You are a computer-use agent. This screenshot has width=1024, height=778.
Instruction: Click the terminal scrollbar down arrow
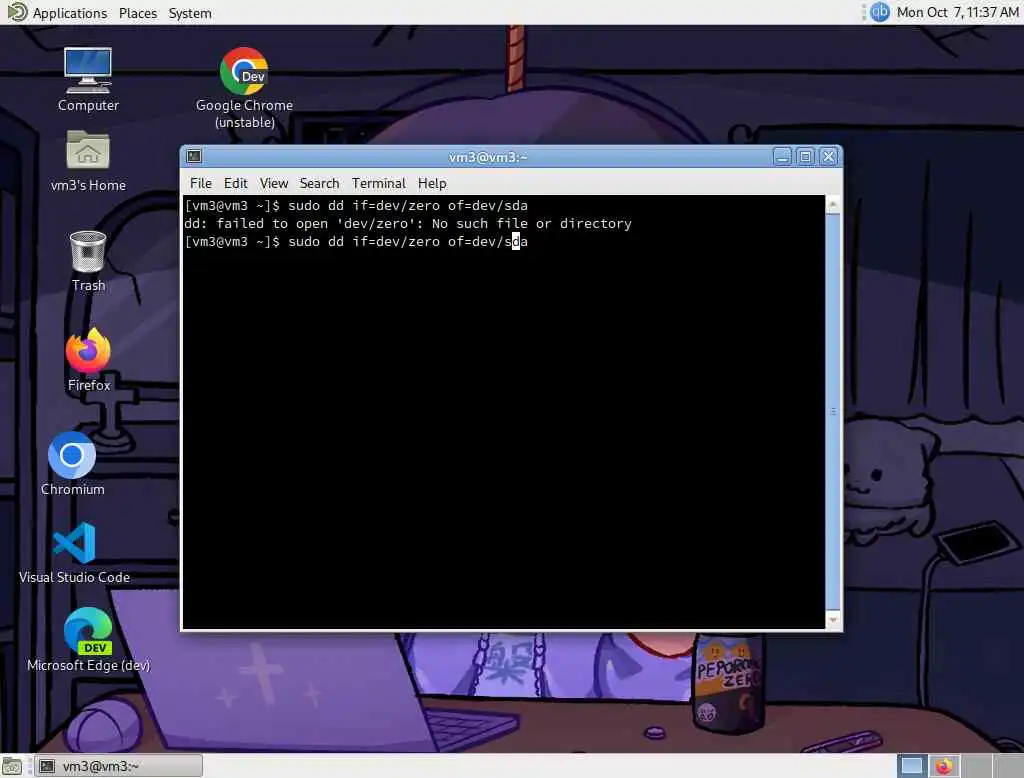[833, 619]
